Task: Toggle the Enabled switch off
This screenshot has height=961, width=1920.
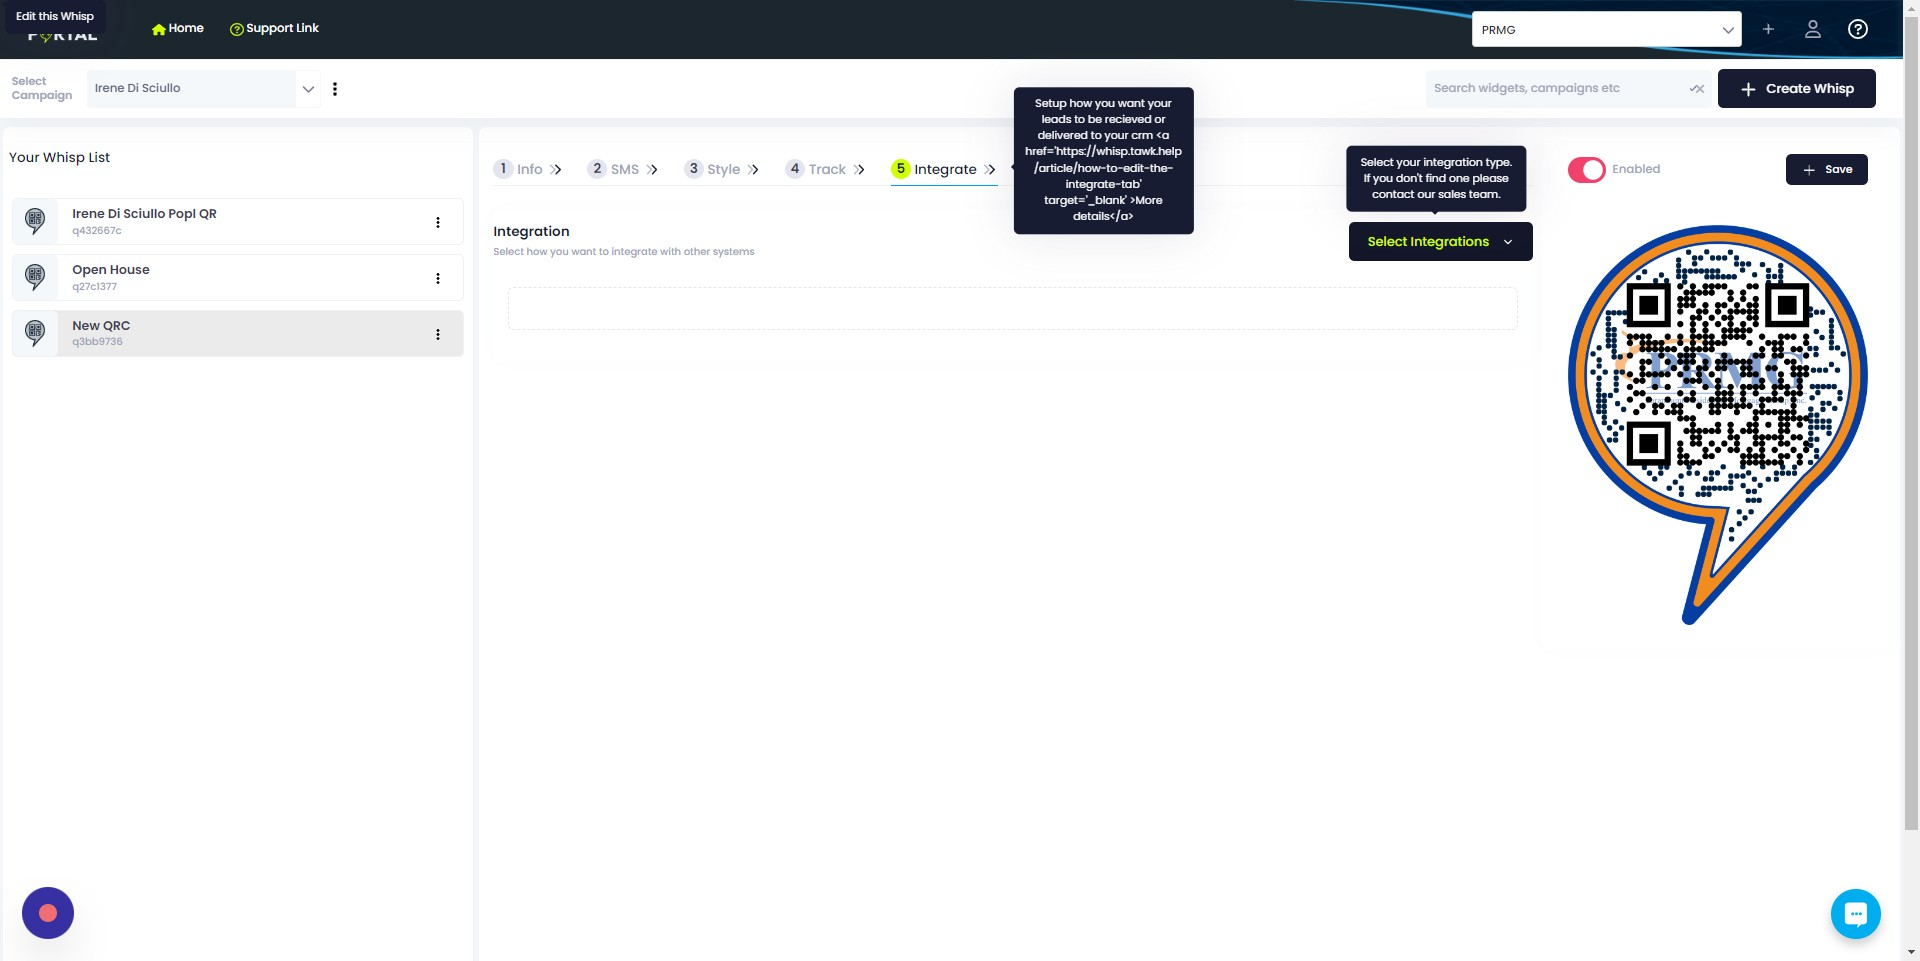Action: [1586, 170]
